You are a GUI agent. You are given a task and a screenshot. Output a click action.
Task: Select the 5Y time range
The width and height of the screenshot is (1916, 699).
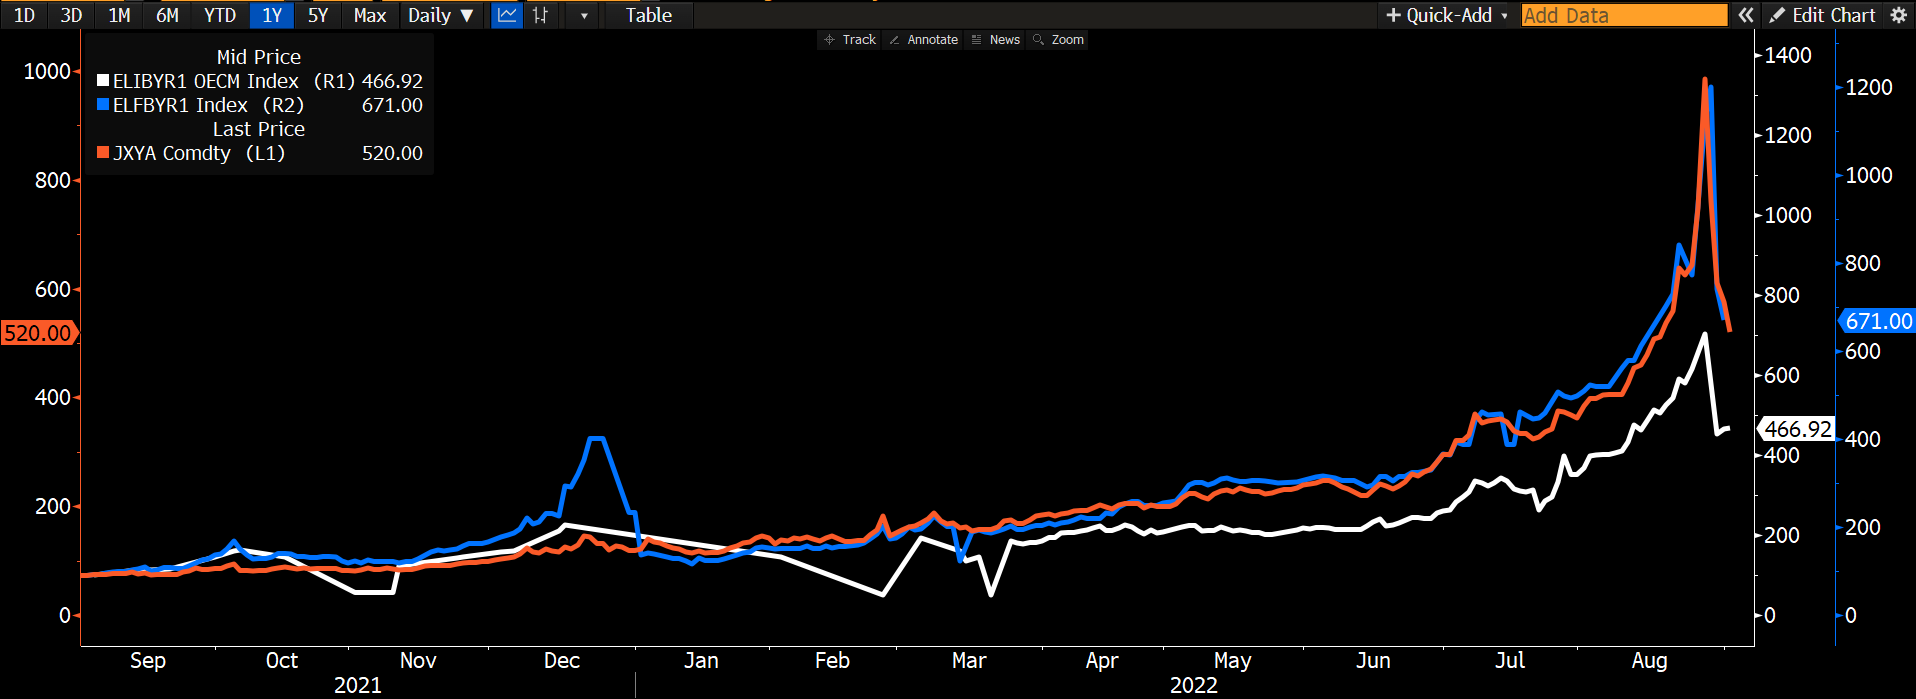pos(318,15)
